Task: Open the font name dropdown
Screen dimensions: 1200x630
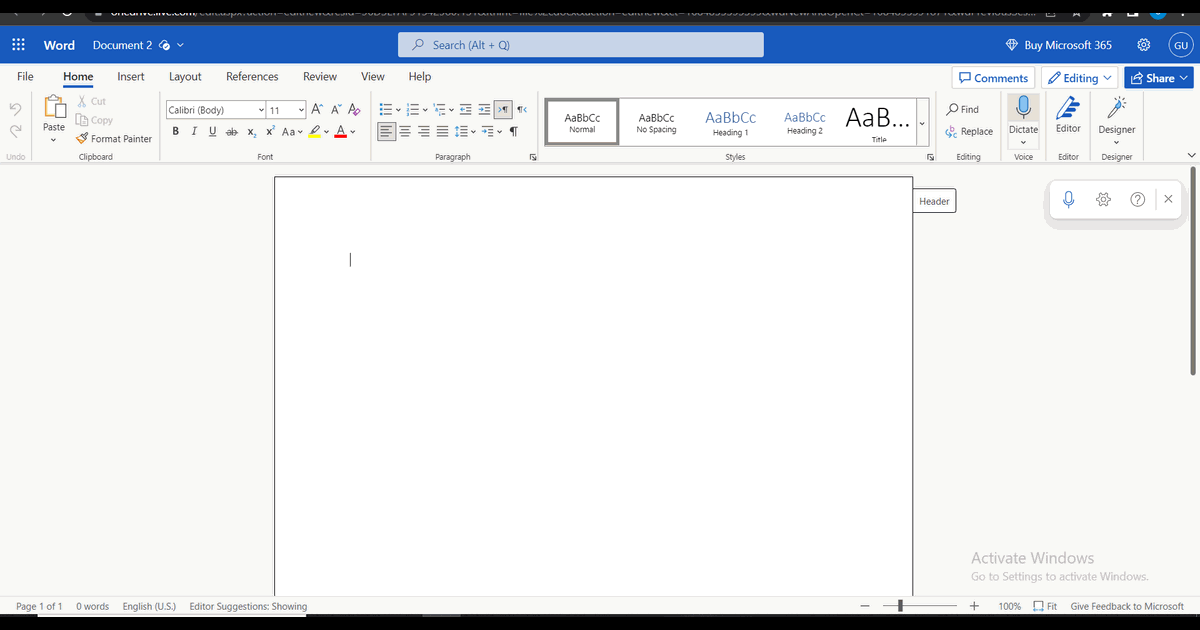Action: [x=262, y=110]
